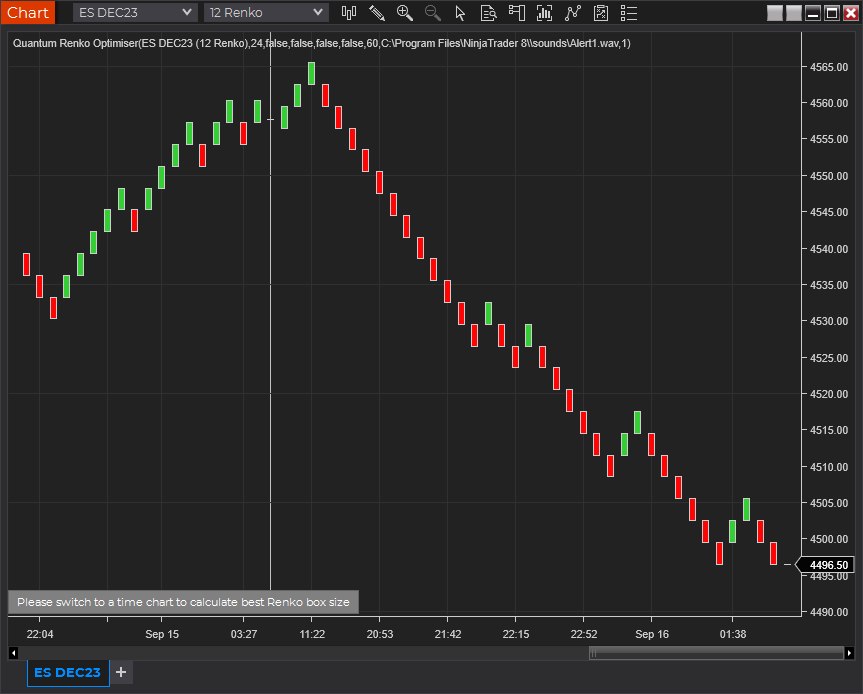
Task: Open the Indicators bar-graph icon
Action: [545, 13]
